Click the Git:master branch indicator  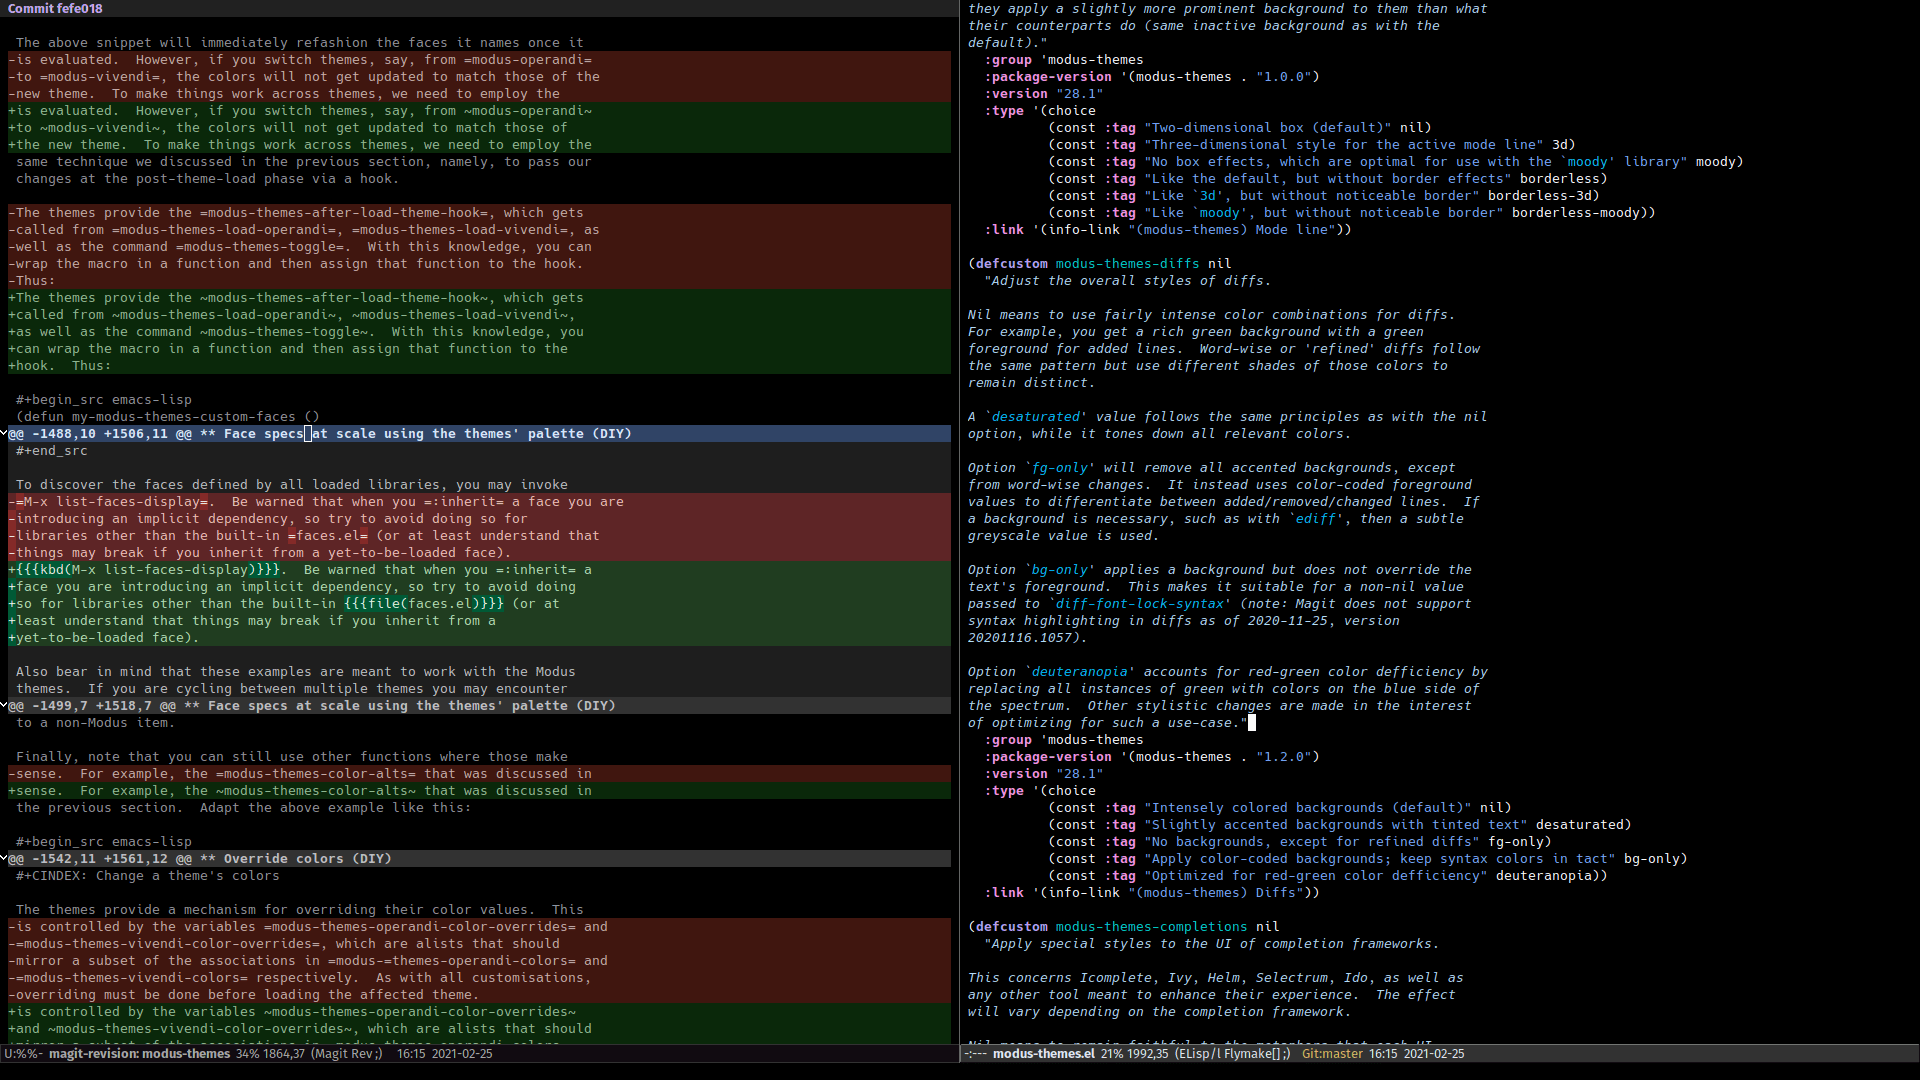coord(1332,1054)
